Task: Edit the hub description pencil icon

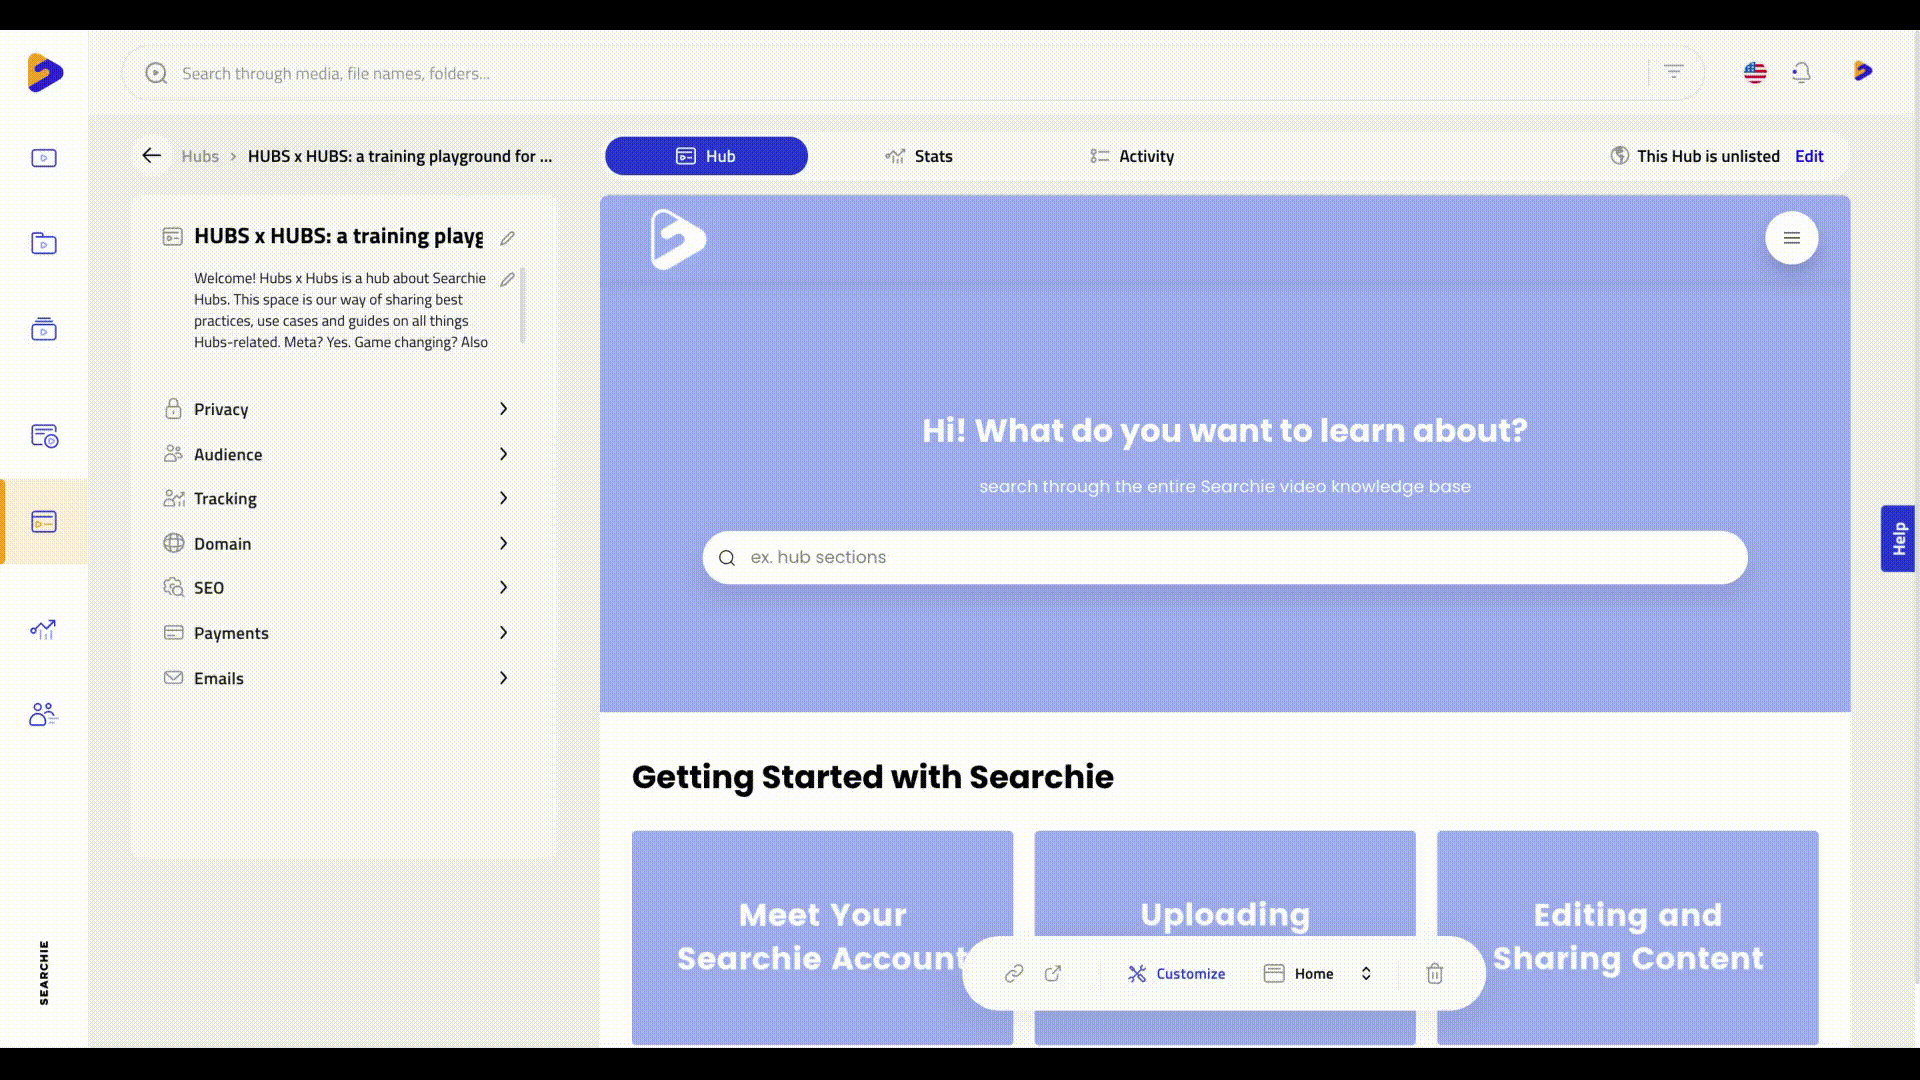Action: (x=507, y=279)
